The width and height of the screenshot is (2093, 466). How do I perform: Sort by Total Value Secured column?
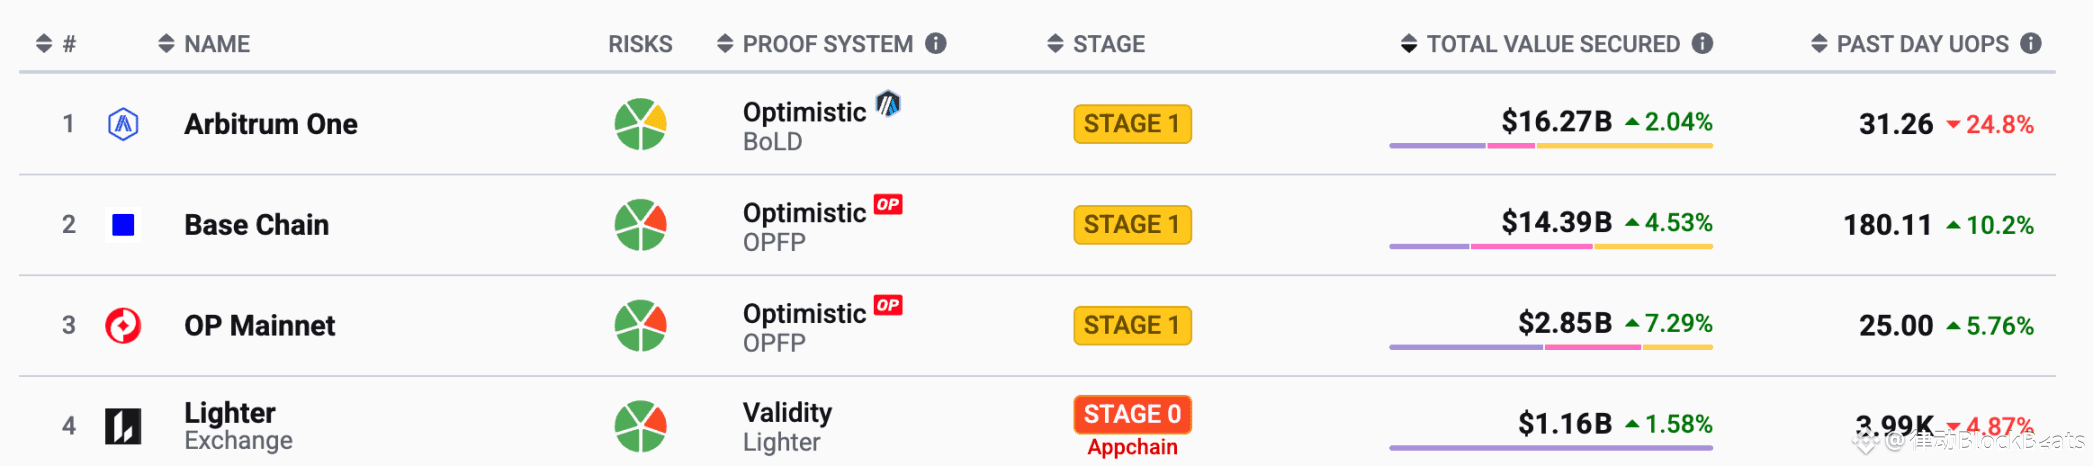(x=1552, y=44)
